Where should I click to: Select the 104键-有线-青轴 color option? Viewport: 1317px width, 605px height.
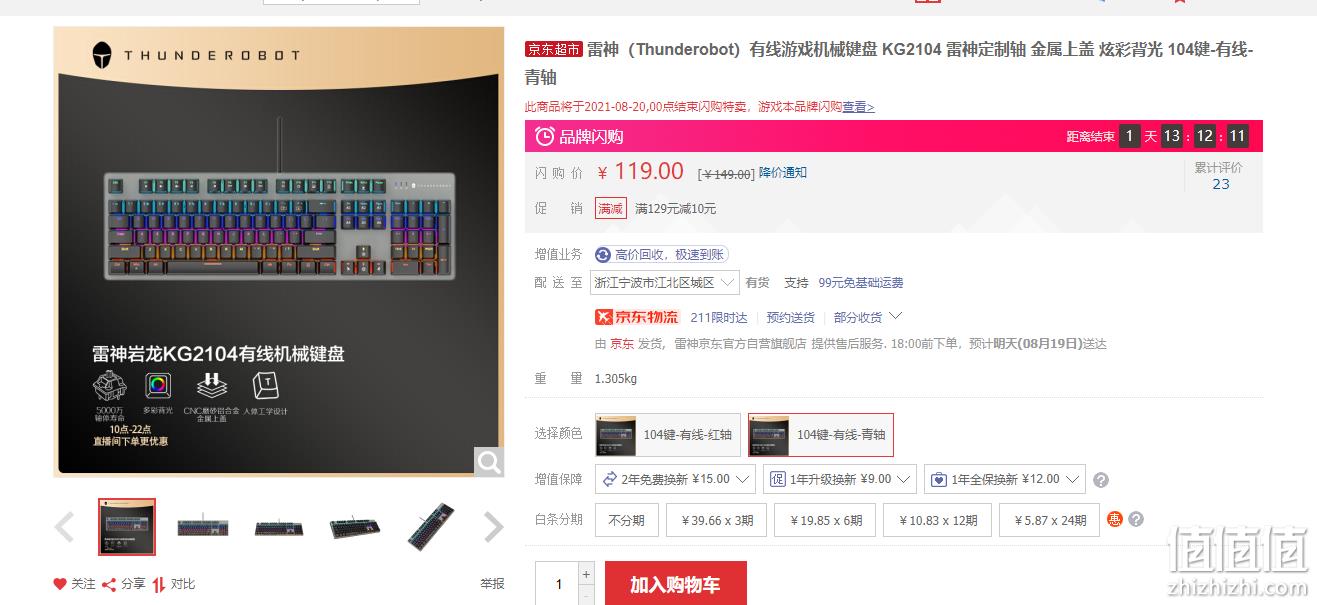(x=821, y=435)
